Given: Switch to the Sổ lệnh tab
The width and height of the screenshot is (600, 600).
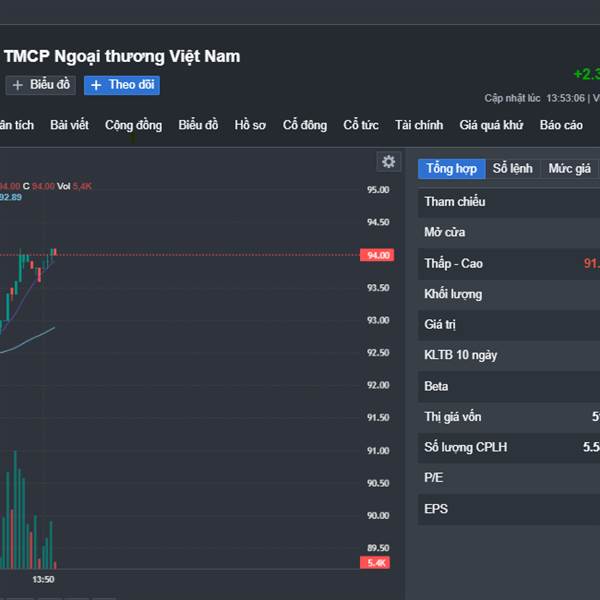Looking at the screenshot, I should click(x=513, y=169).
